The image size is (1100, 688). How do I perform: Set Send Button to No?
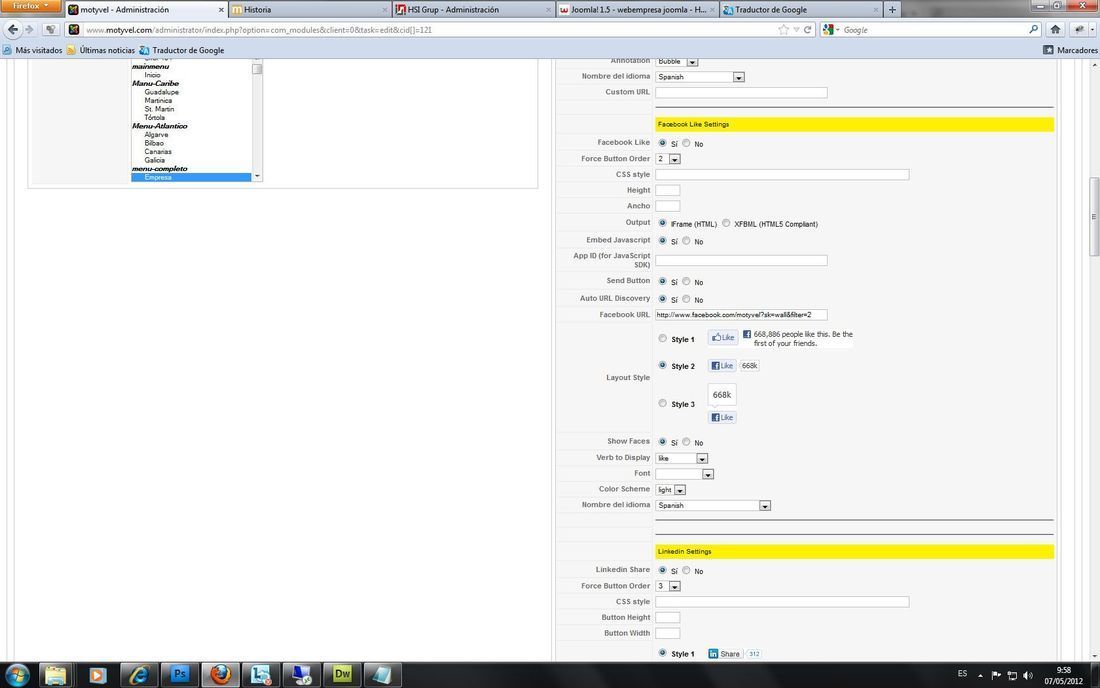[686, 281]
